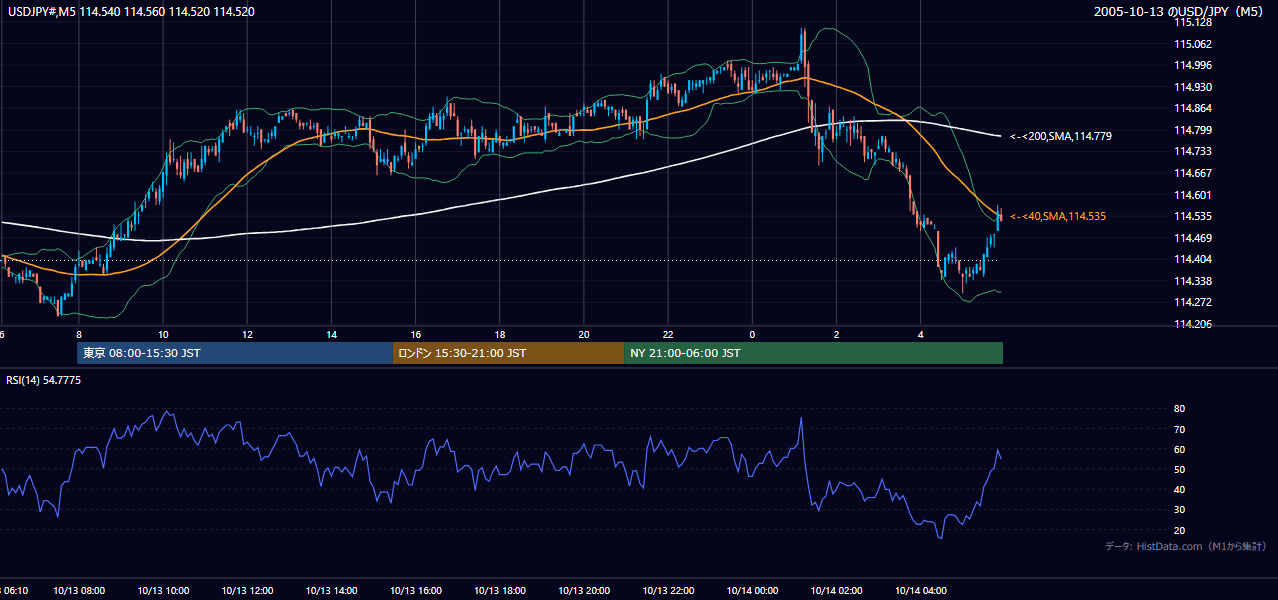
Task: Click the 10/13 10:00 time label
Action: (162, 591)
